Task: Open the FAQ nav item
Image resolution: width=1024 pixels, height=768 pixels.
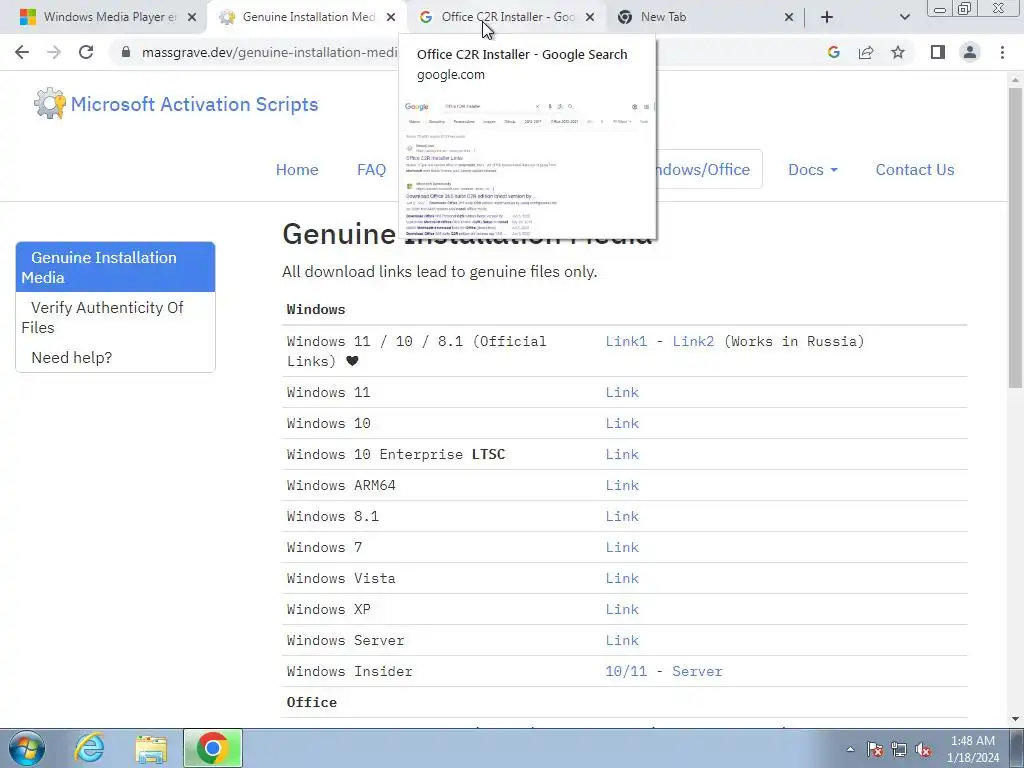Action: click(371, 170)
